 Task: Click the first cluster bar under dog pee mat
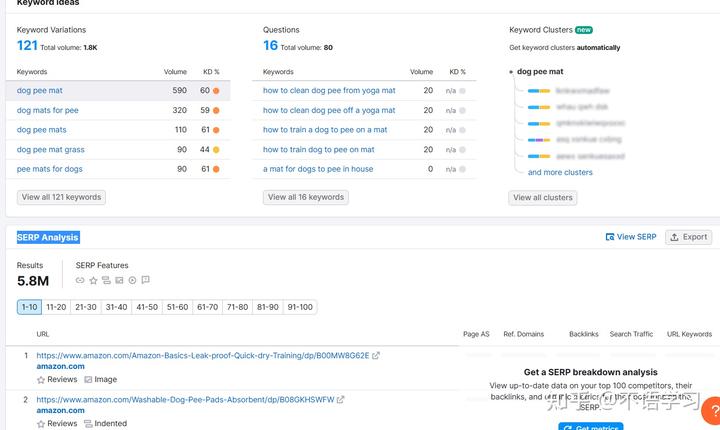(x=539, y=91)
